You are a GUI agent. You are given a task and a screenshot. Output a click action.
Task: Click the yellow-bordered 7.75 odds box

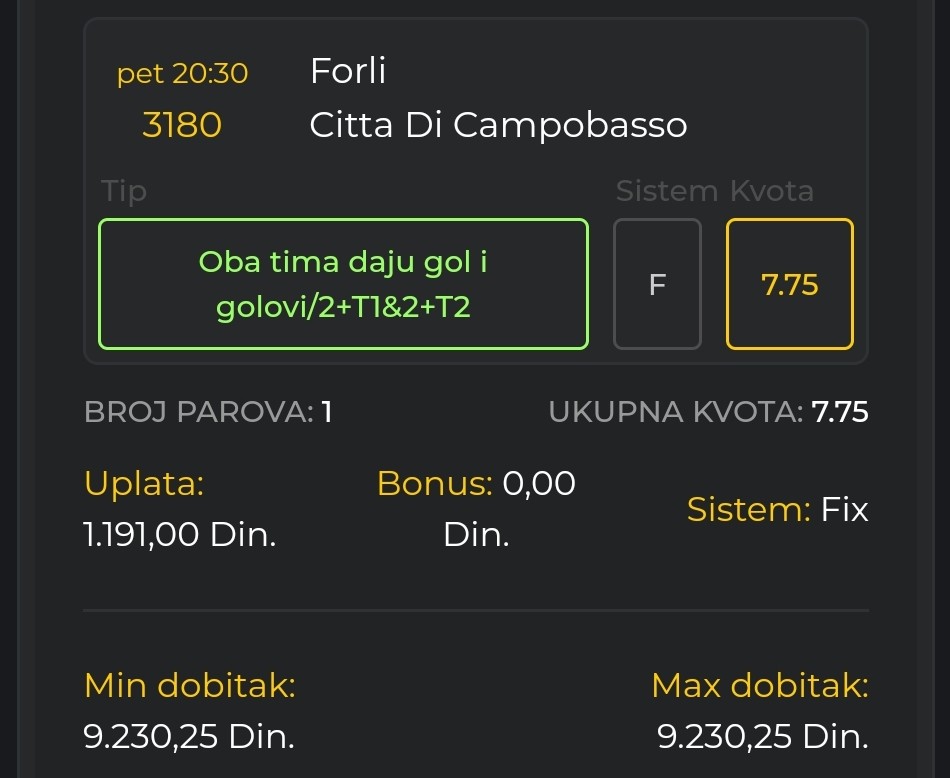pyautogui.click(x=790, y=285)
